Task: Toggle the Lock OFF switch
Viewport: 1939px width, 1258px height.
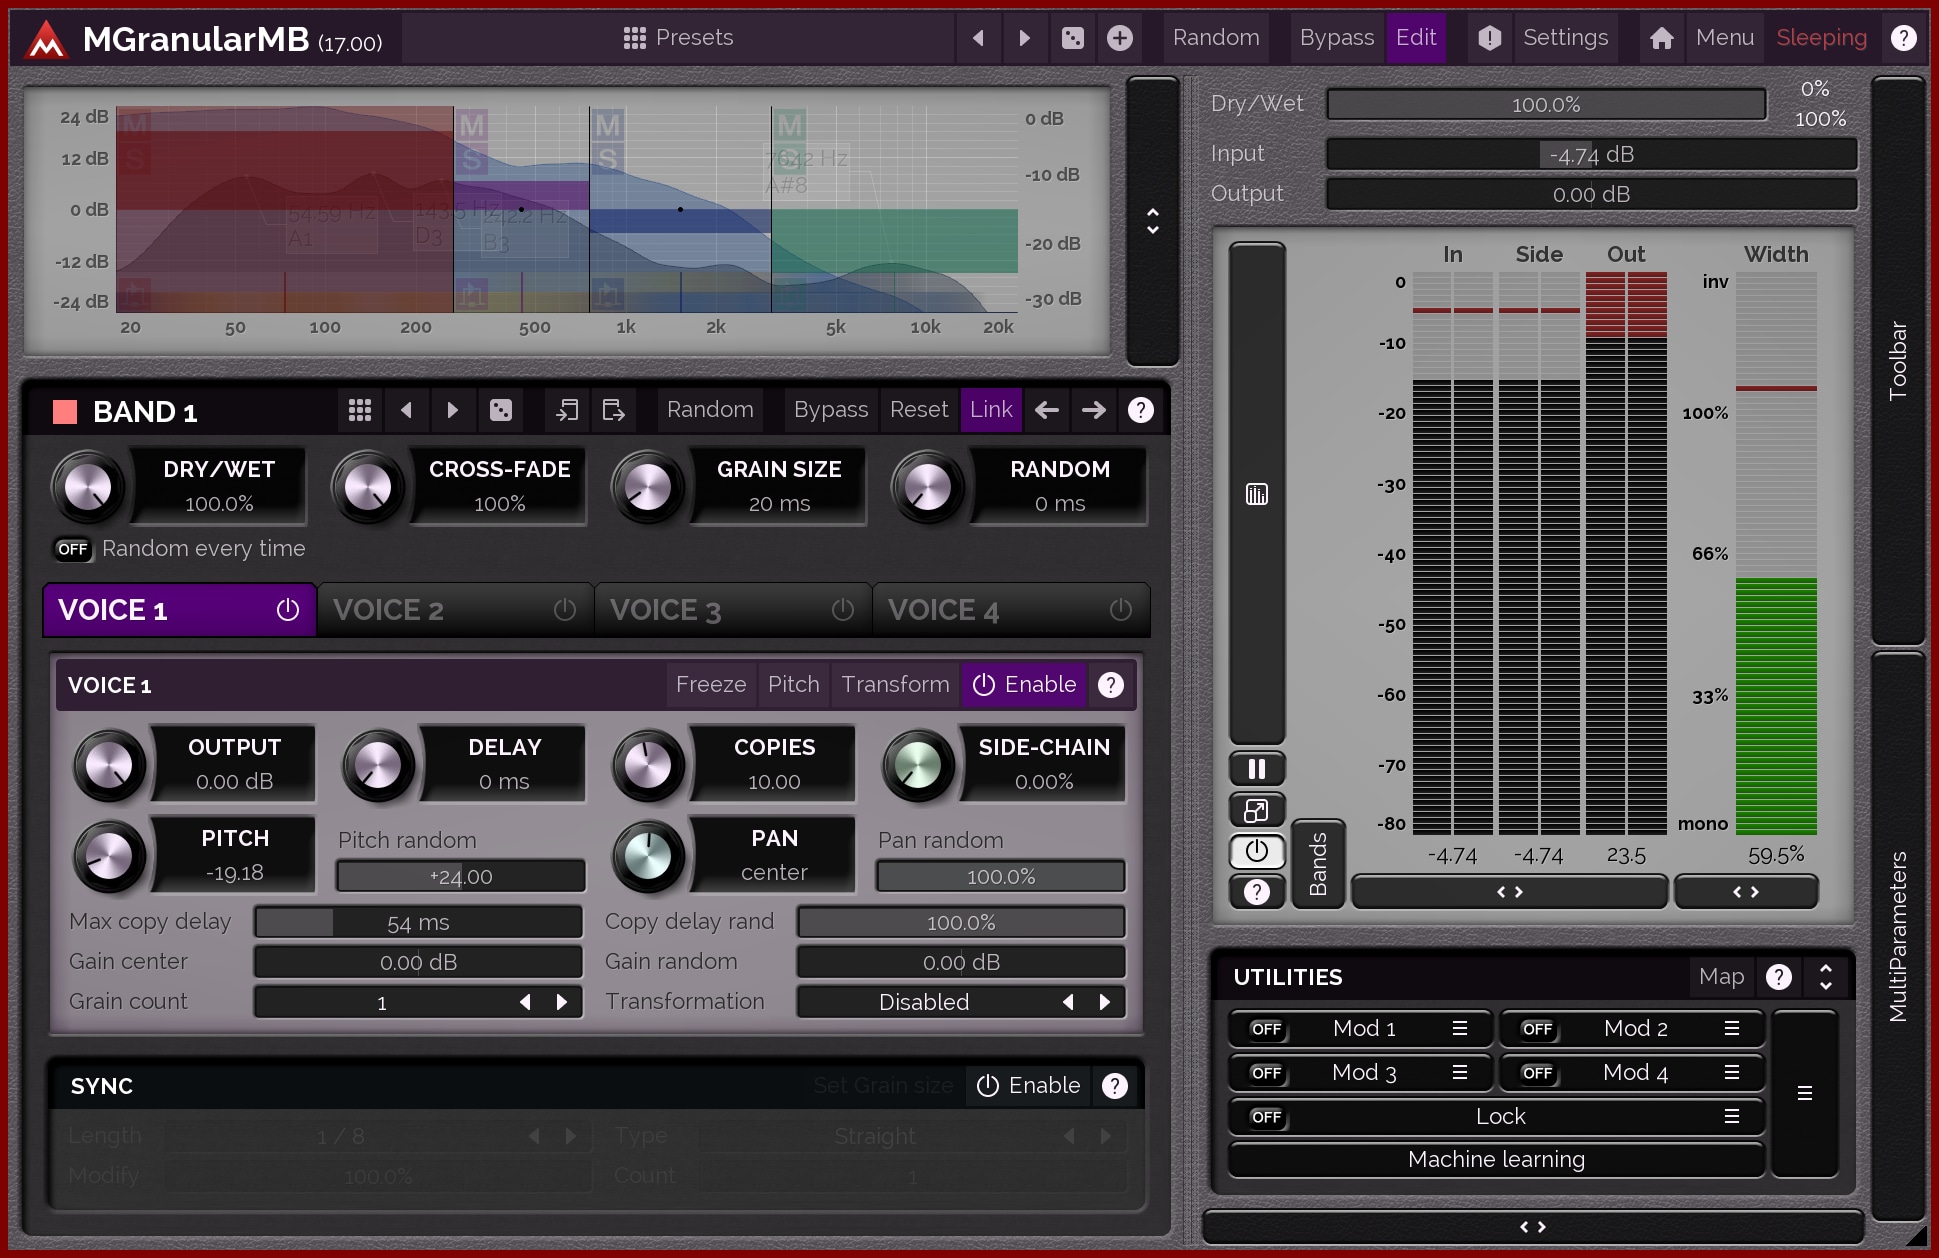Action: click(x=1266, y=1116)
